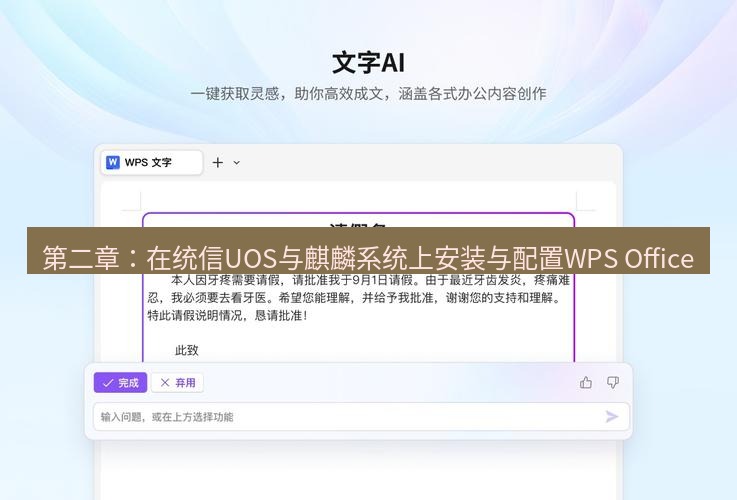The image size is (737, 500).
Task: Add a new tab with plus icon
Action: click(x=218, y=163)
